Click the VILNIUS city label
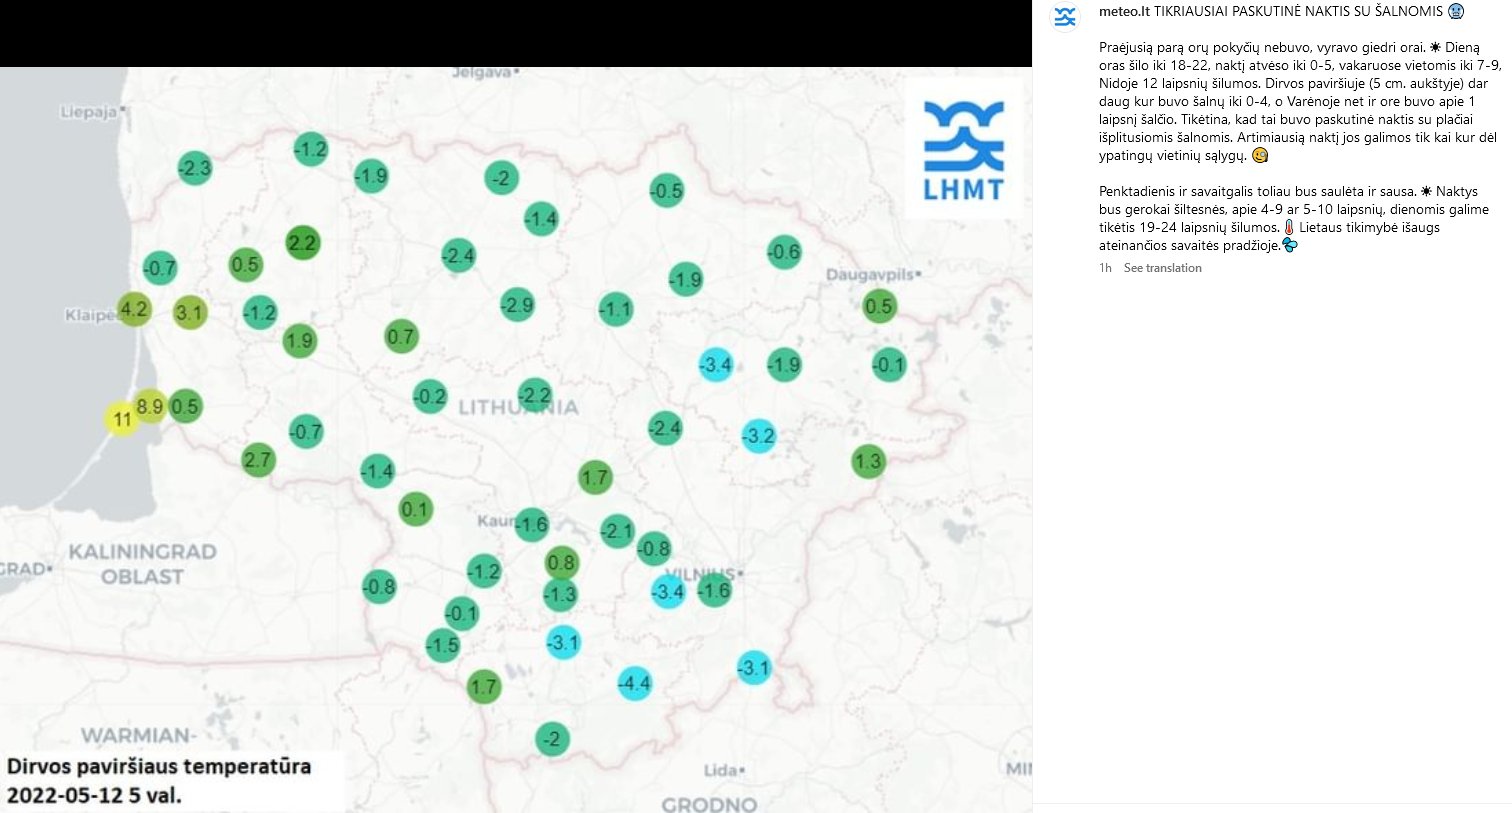Viewport: 1512px width, 813px height. (x=700, y=574)
